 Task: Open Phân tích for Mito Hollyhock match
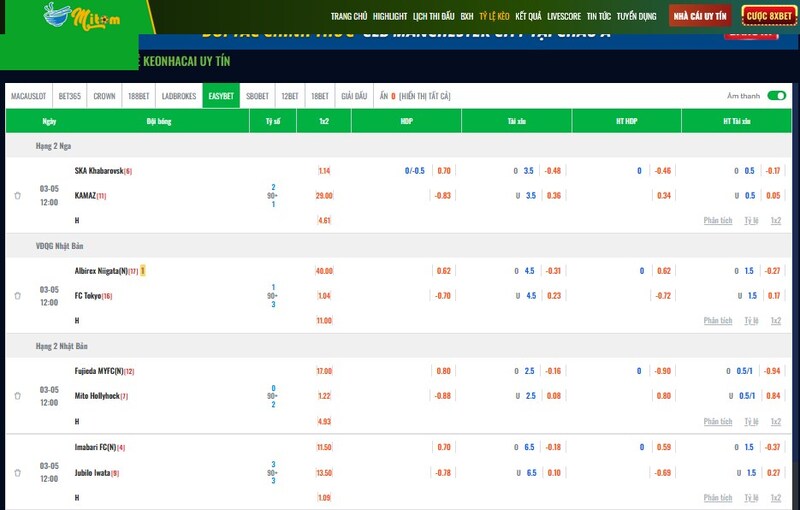coord(718,421)
